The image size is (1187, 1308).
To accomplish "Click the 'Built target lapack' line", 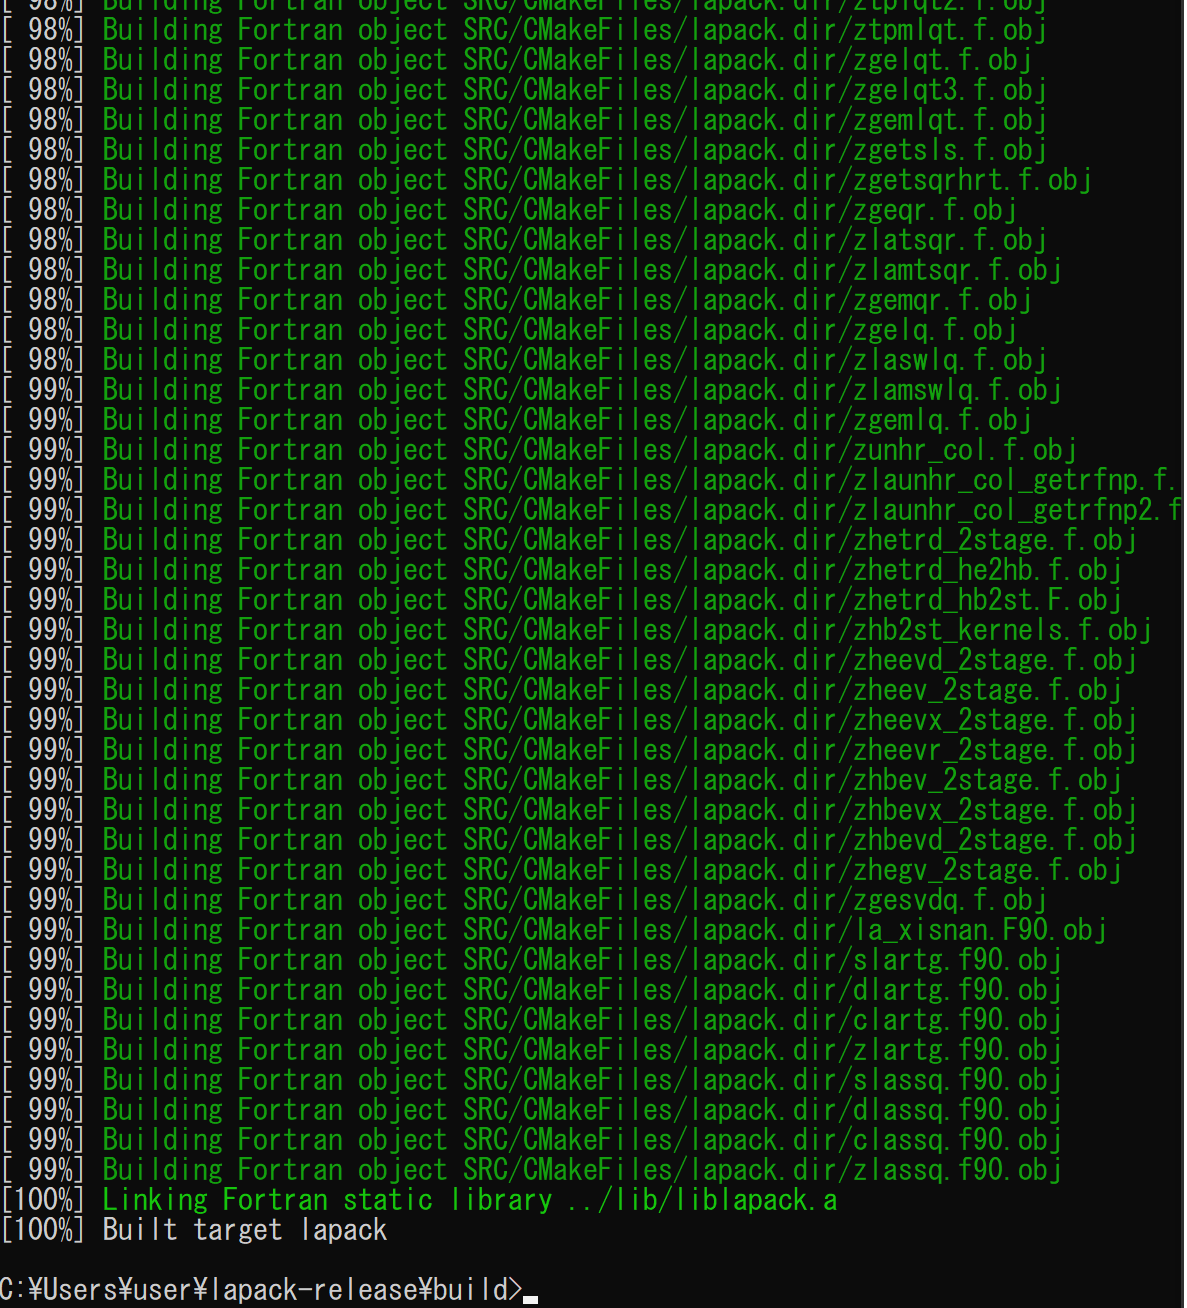I will (194, 1230).
